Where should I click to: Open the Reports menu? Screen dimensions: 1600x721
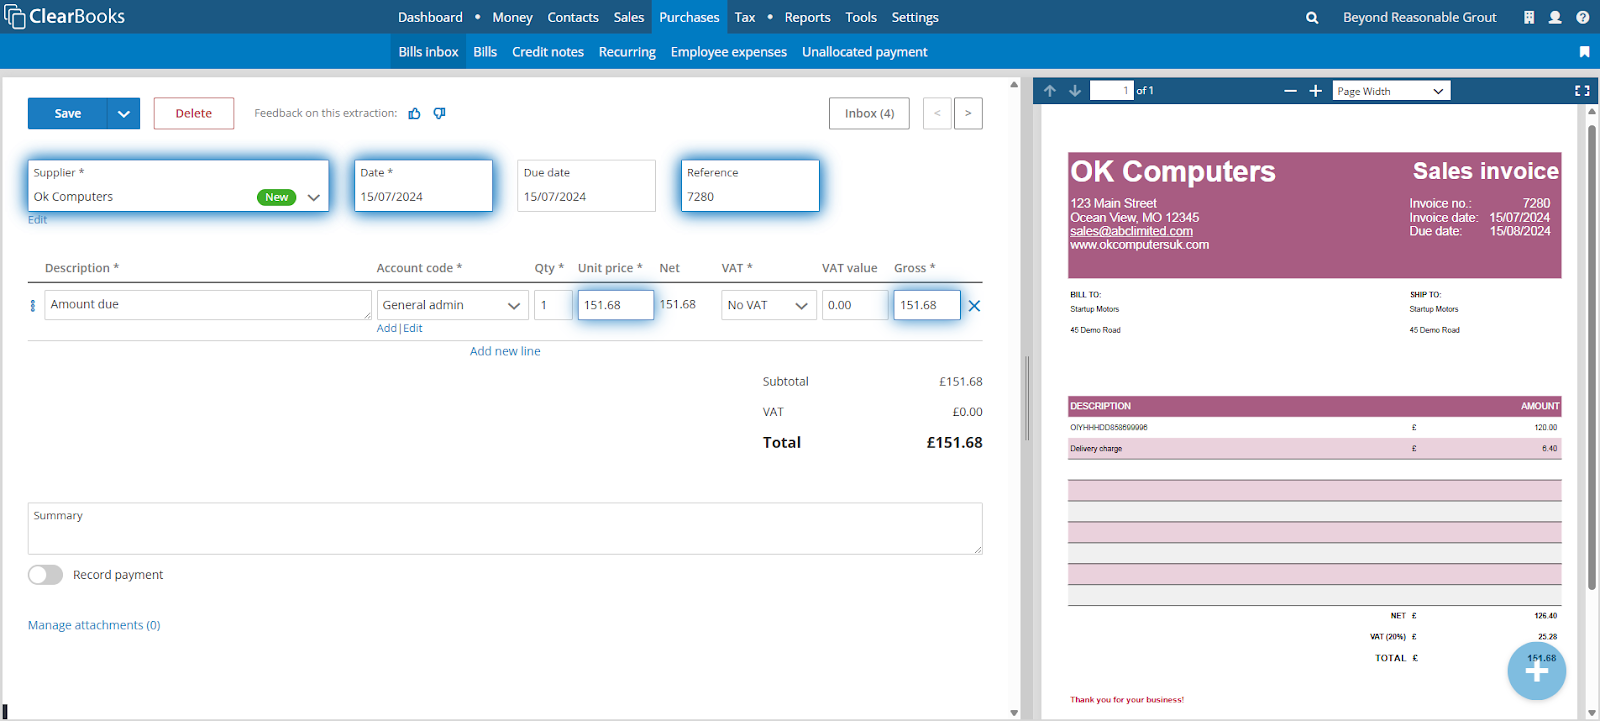coord(807,17)
